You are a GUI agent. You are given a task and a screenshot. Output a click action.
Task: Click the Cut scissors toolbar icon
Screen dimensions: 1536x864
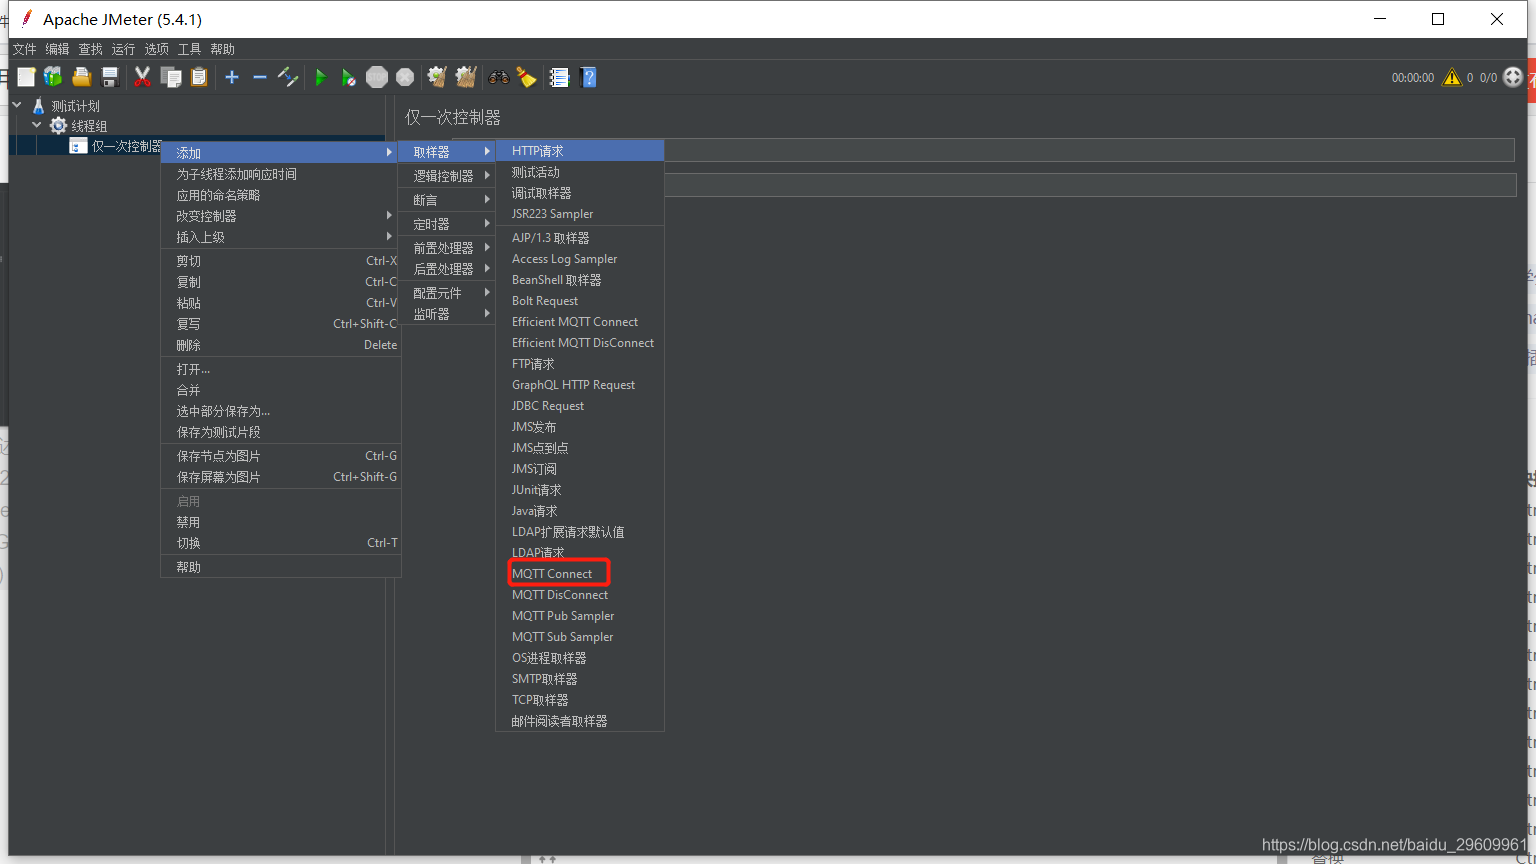coord(143,77)
